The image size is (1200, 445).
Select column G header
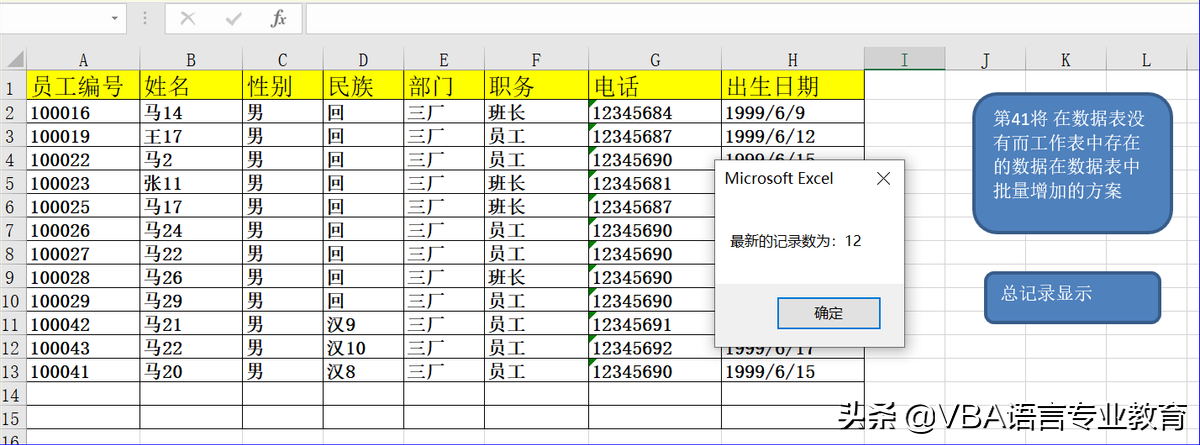pos(655,60)
